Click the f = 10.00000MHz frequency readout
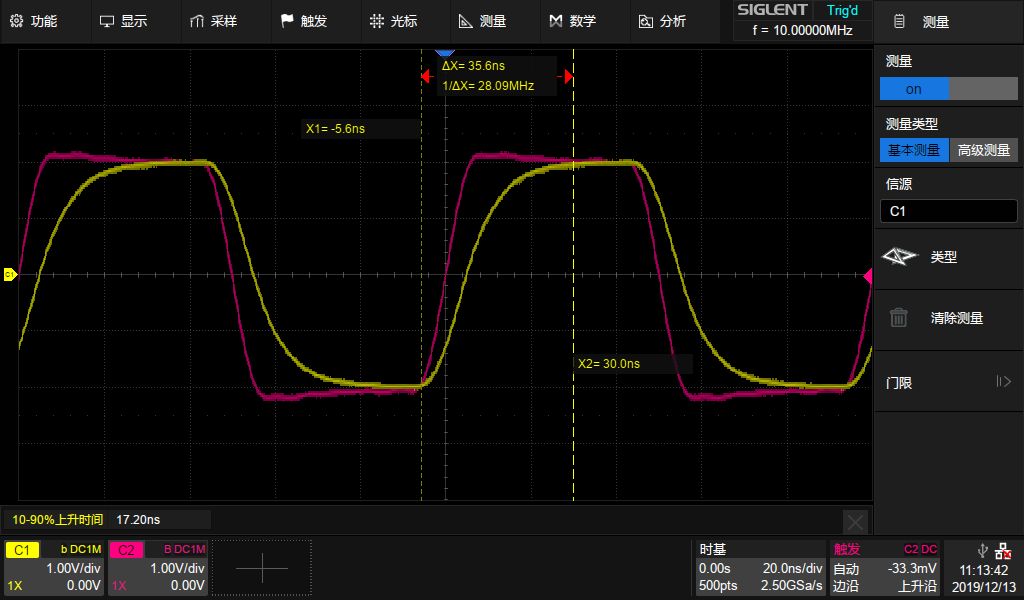1024x600 pixels. [x=803, y=30]
